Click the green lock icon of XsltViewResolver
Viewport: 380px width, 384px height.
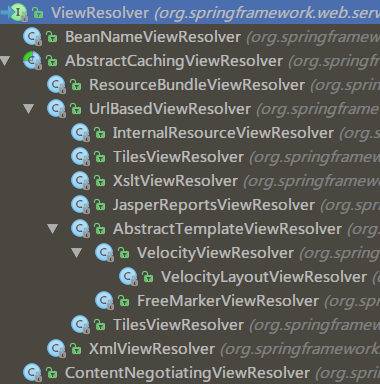(100, 181)
